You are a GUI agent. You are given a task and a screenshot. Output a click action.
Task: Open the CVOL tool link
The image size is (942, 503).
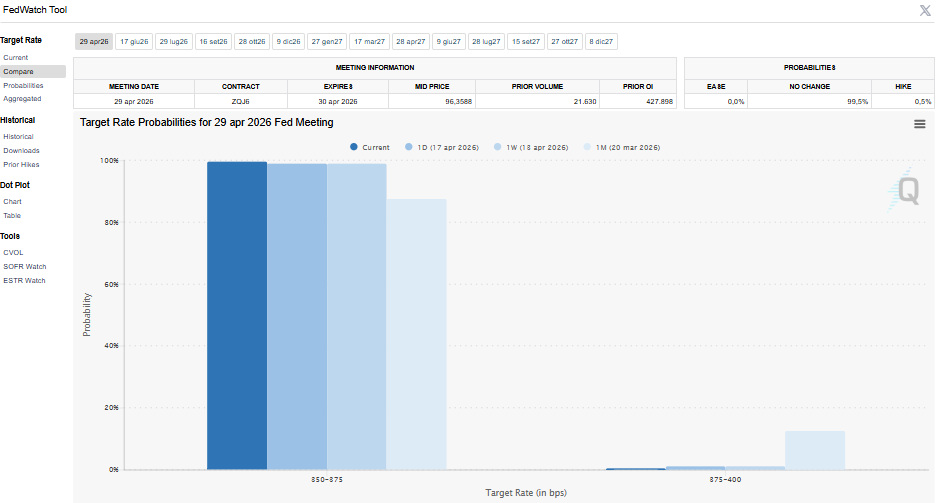14,253
